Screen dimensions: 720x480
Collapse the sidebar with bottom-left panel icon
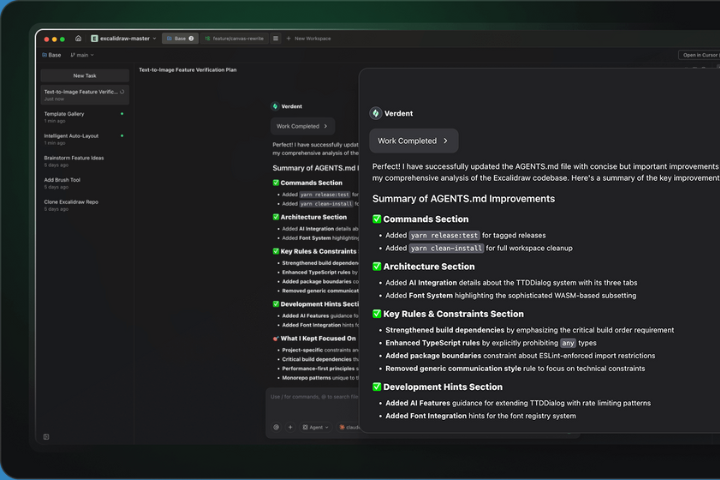[46, 437]
